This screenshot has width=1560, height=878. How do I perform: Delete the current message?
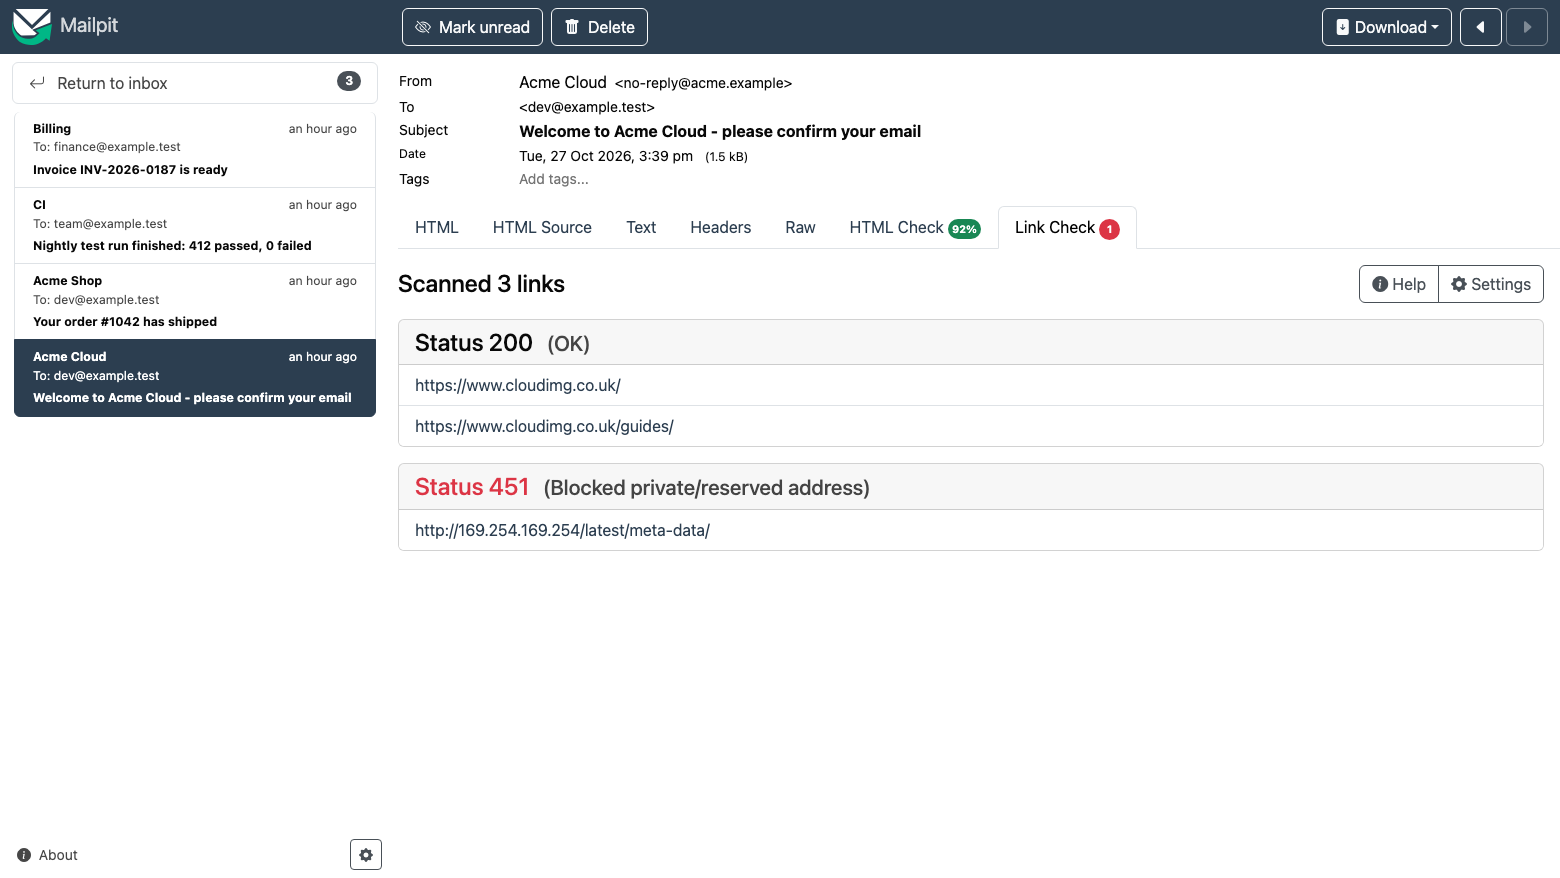coord(599,27)
